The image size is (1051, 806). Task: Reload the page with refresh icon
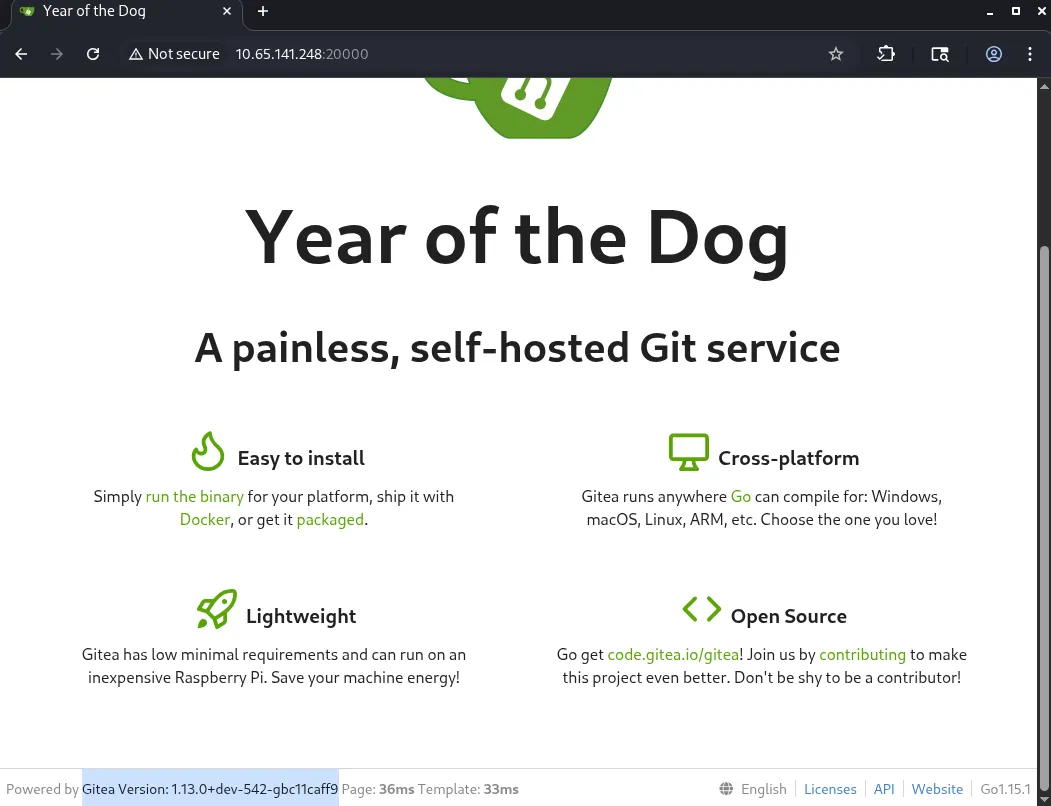[93, 54]
